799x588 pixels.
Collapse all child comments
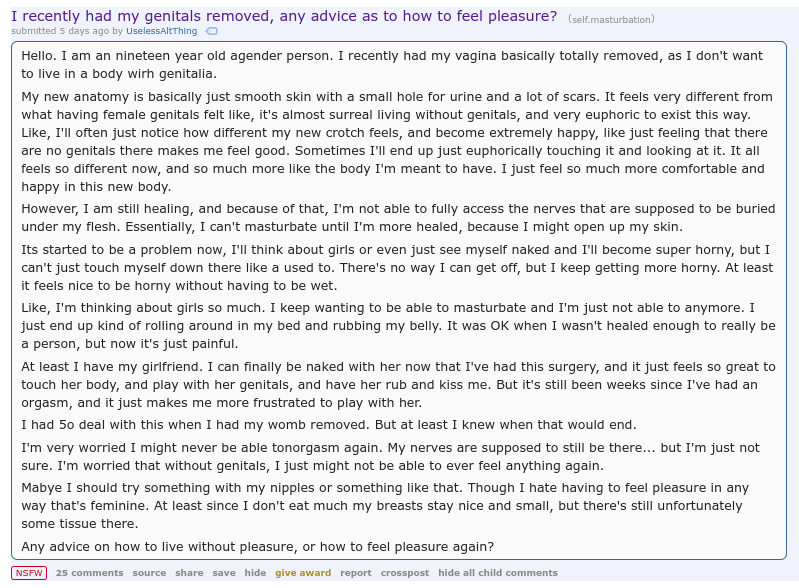[497, 573]
